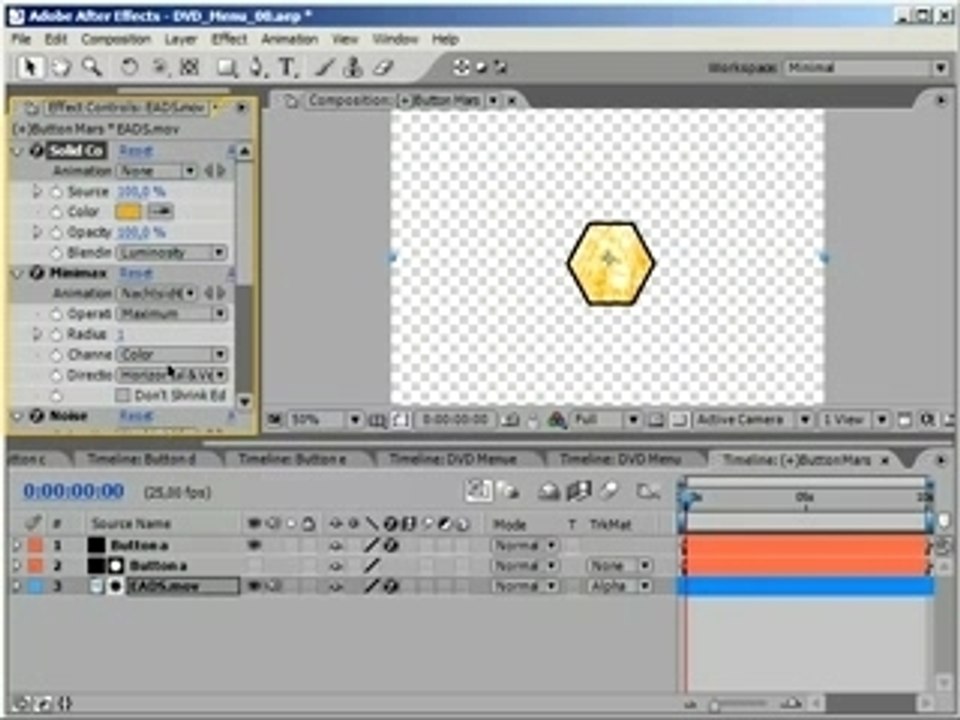The width and height of the screenshot is (960, 720).
Task: Toggle stopwatch for Source Opacity
Action: [56, 192]
